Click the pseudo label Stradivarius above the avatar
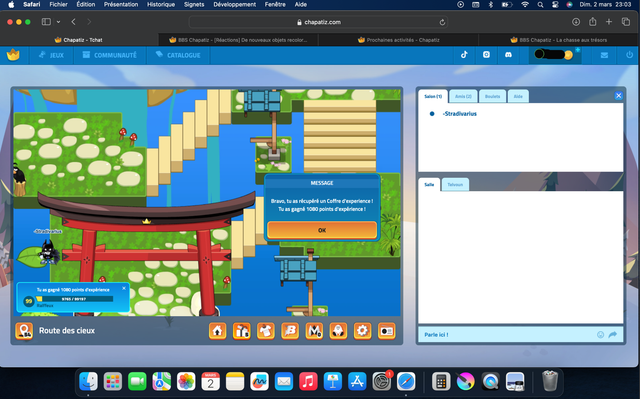 [48, 231]
